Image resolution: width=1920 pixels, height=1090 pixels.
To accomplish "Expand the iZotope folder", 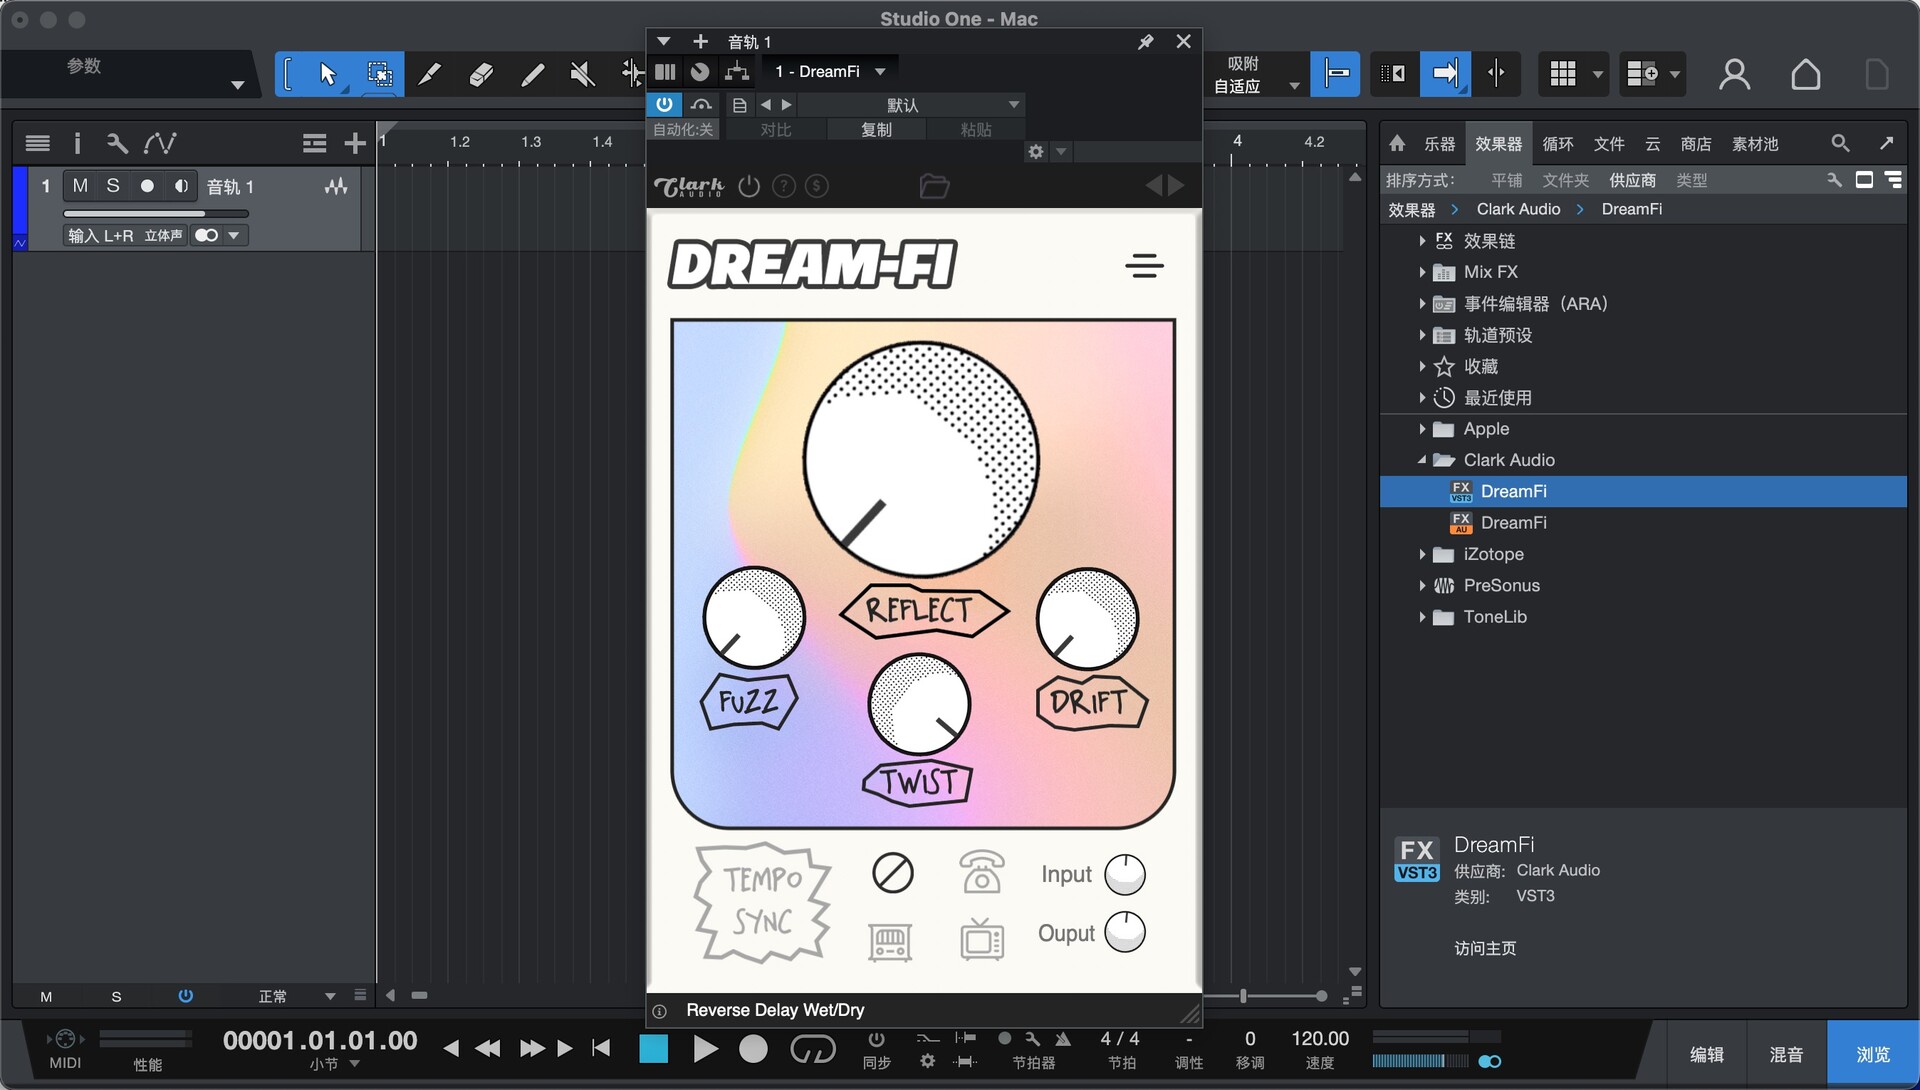I will pos(1421,554).
